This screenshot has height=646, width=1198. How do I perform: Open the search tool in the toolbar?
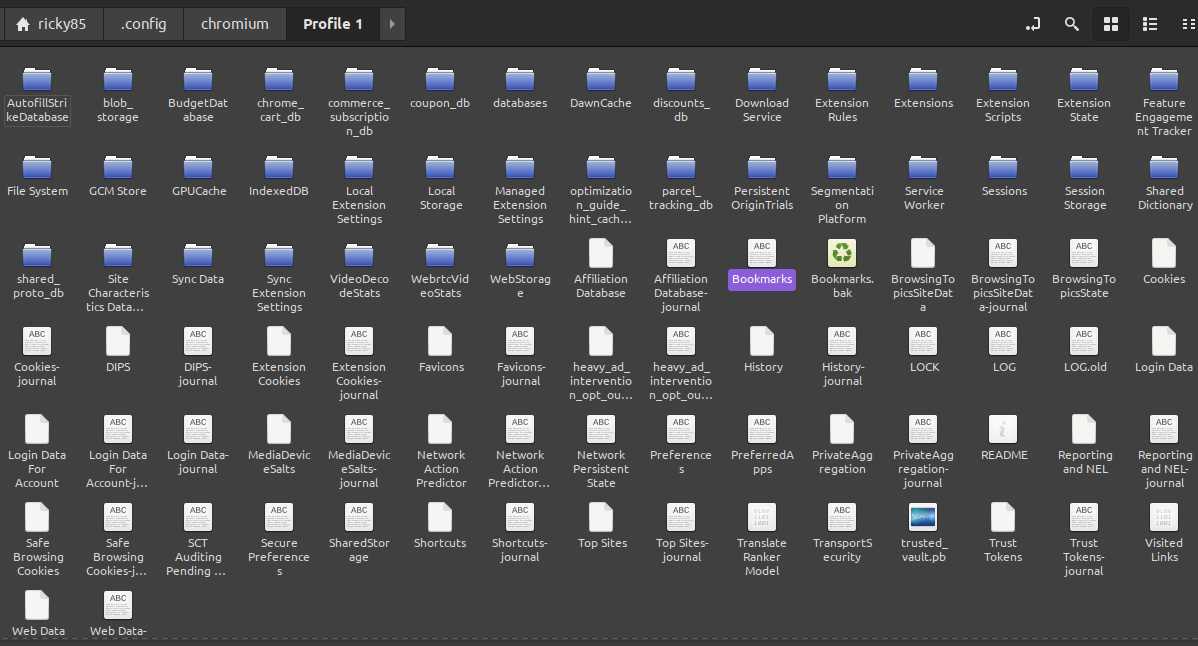tap(1071, 24)
